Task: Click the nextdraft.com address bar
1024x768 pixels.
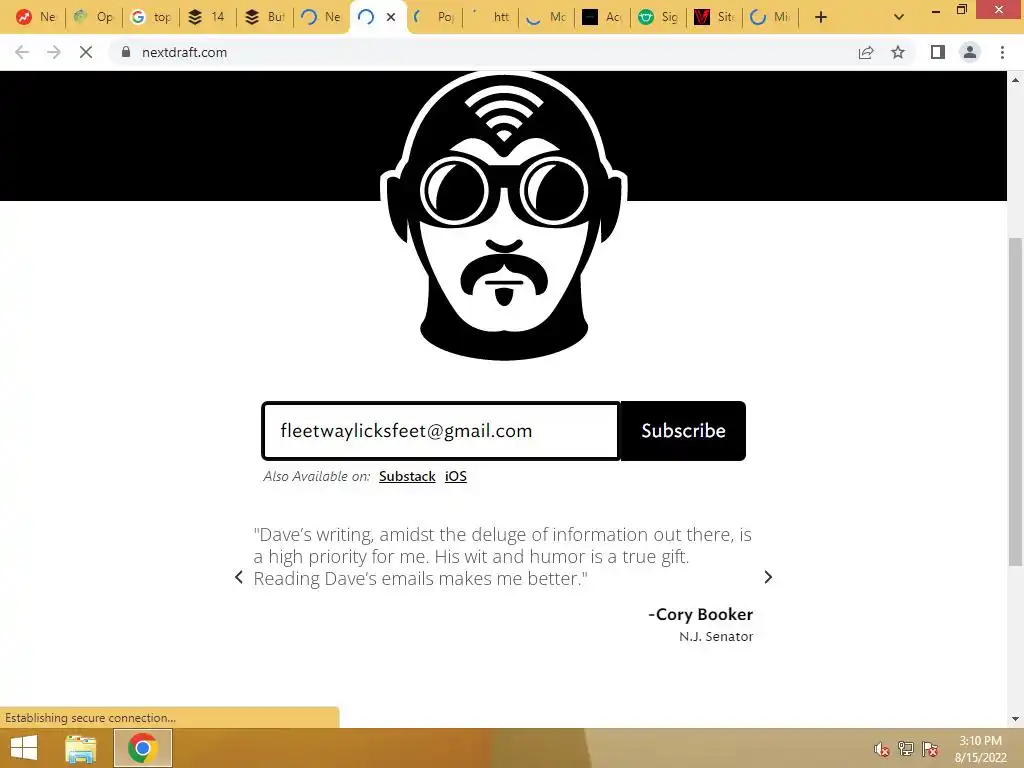Action: [x=483, y=52]
